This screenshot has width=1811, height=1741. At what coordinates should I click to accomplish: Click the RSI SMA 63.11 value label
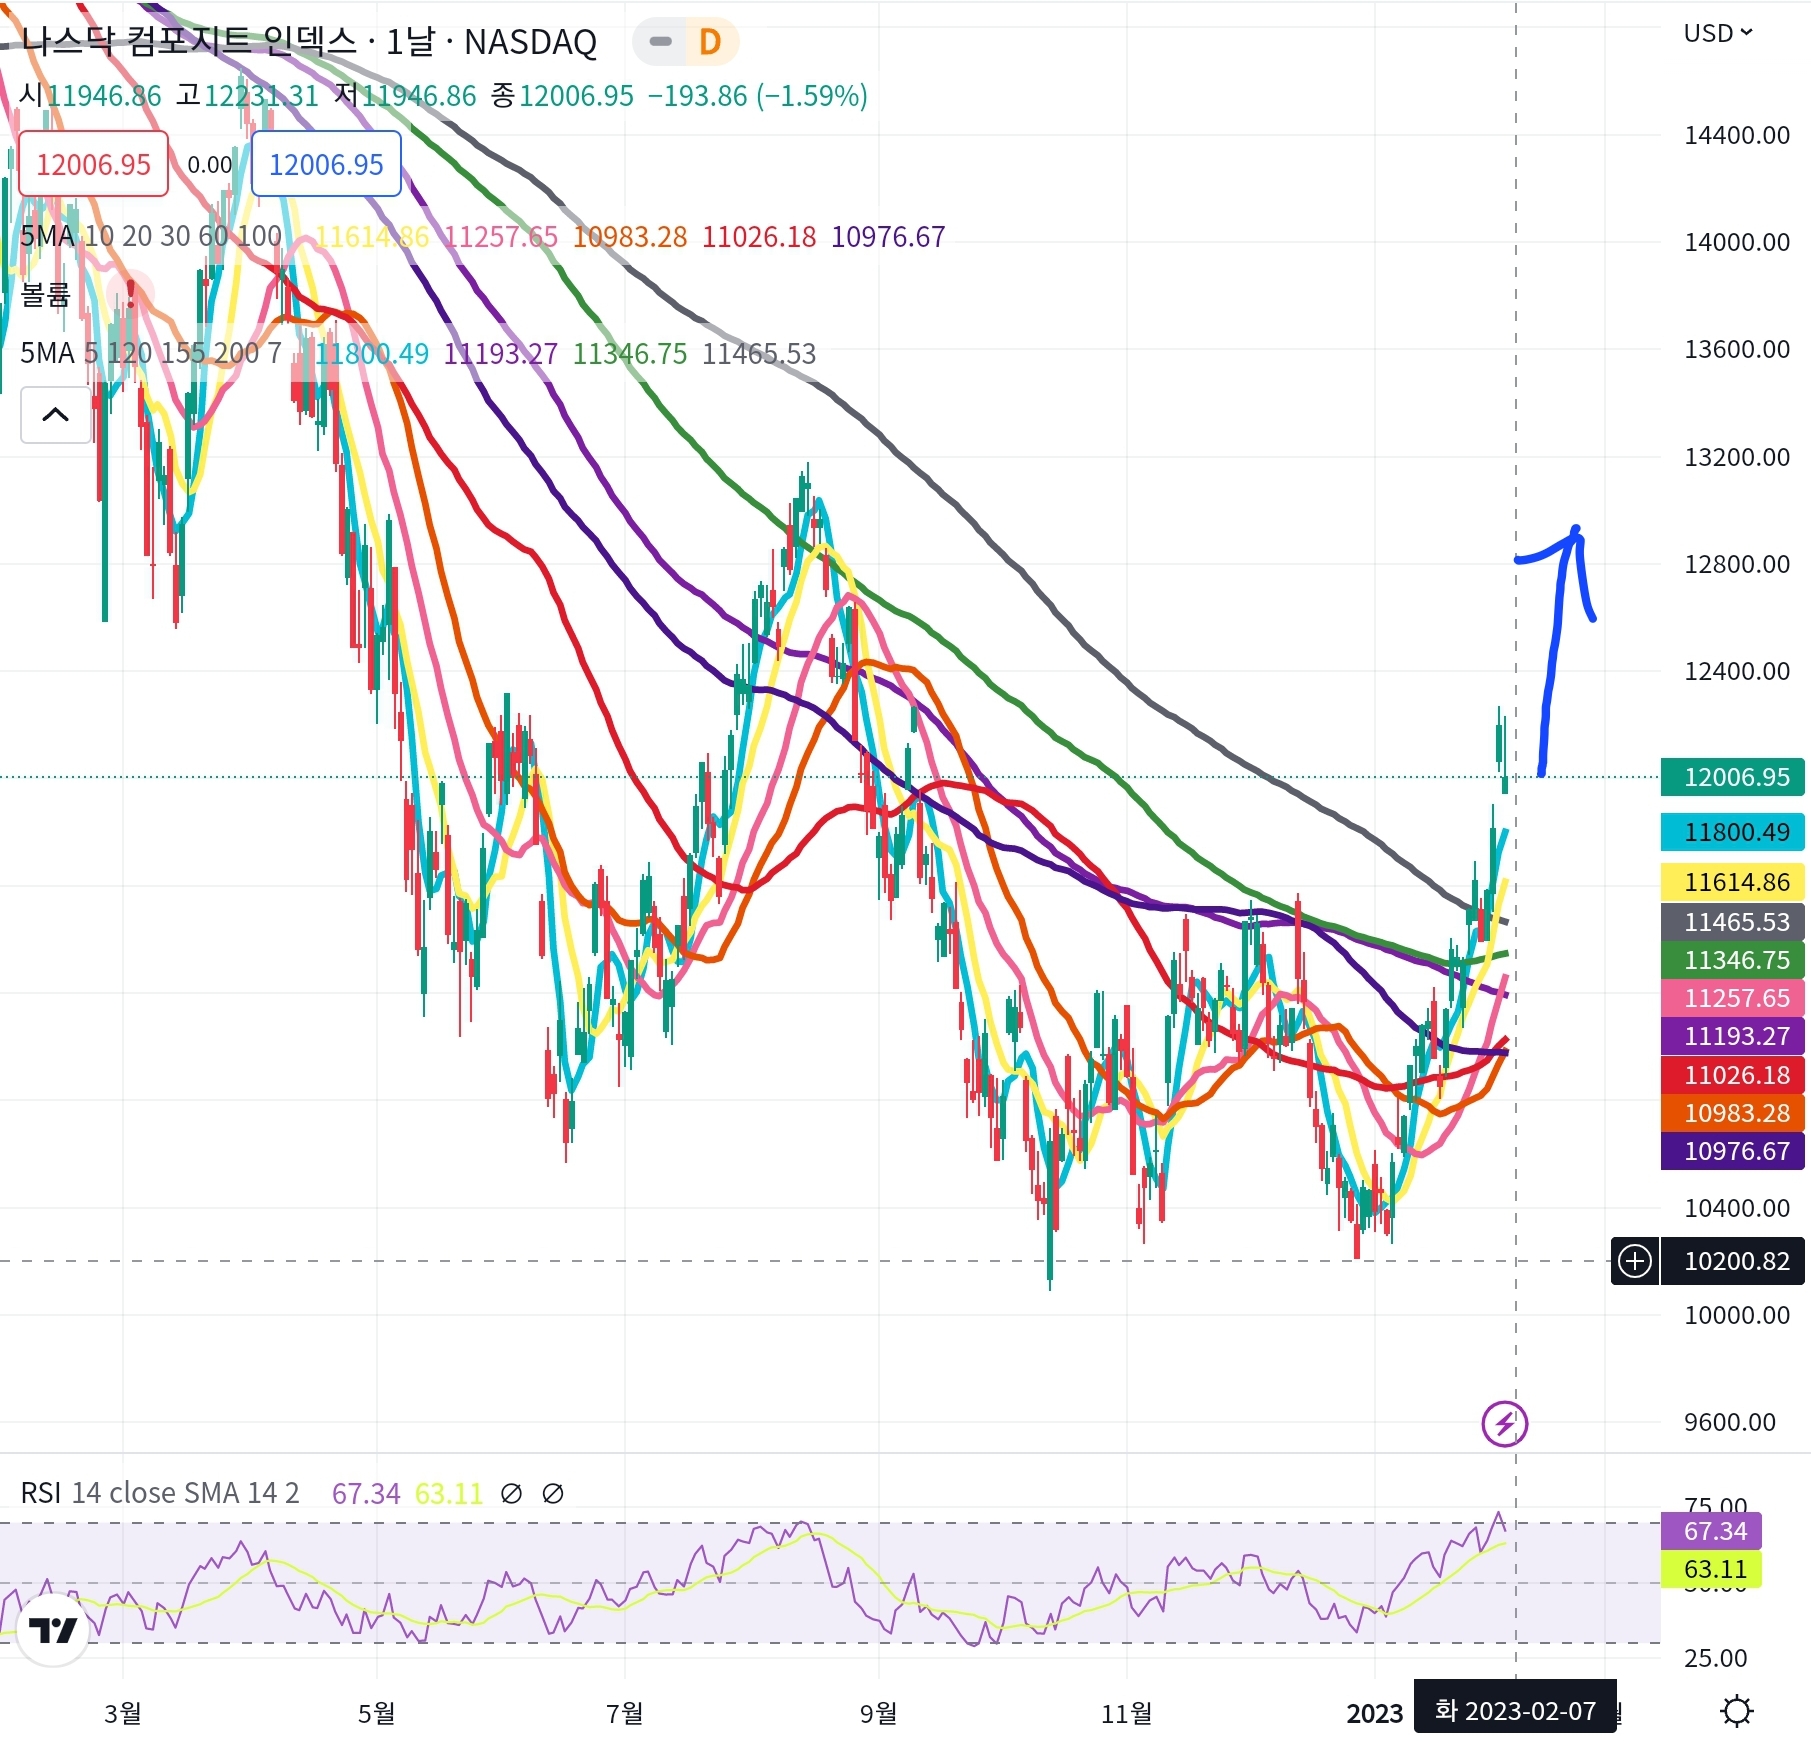1711,1569
